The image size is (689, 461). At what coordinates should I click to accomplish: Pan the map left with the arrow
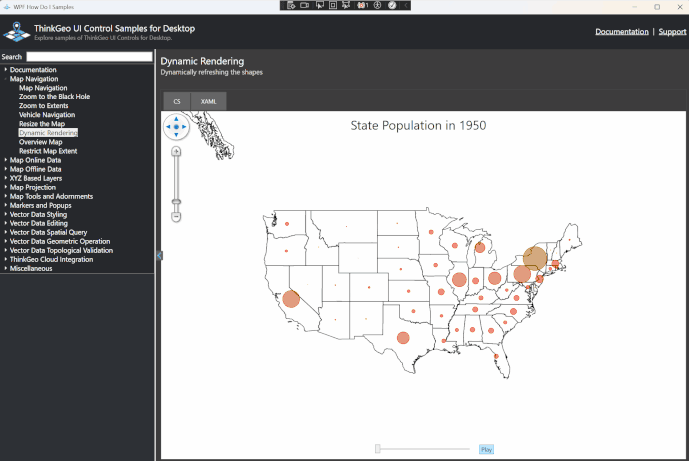pos(168,127)
